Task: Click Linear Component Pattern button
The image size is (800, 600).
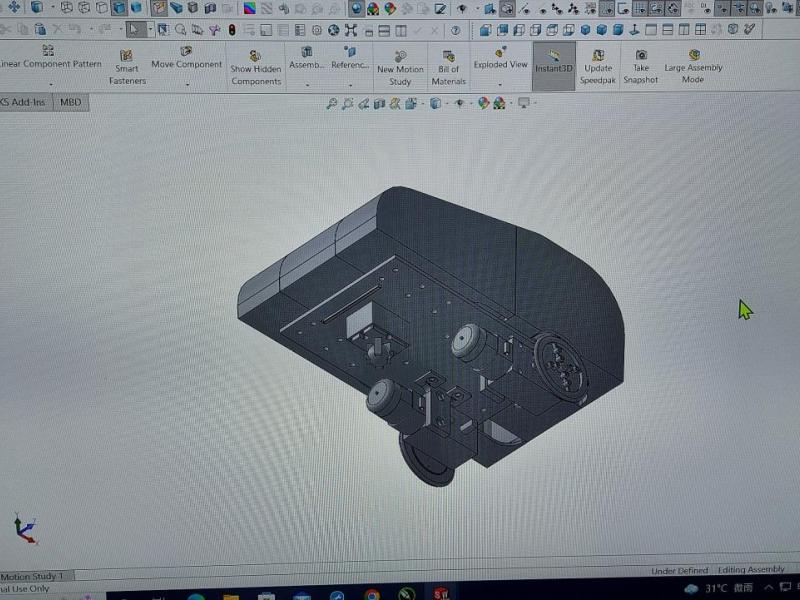Action: [51, 58]
